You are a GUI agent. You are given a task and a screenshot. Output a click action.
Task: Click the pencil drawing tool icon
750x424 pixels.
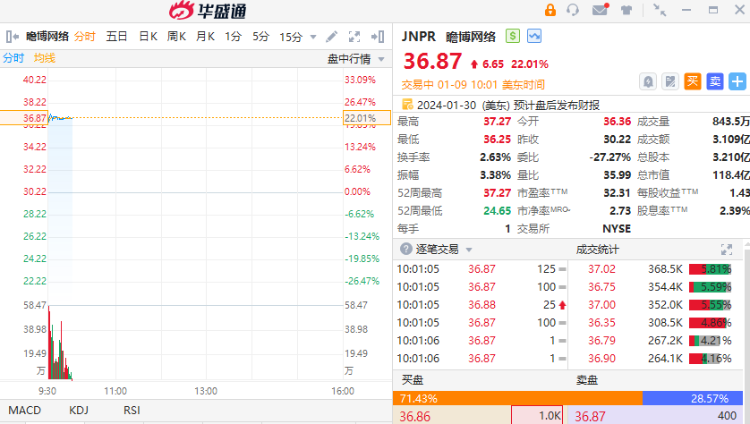[332, 36]
